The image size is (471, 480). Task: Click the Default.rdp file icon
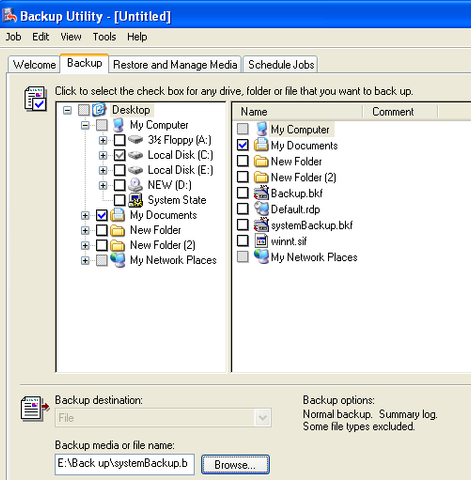pyautogui.click(x=261, y=209)
